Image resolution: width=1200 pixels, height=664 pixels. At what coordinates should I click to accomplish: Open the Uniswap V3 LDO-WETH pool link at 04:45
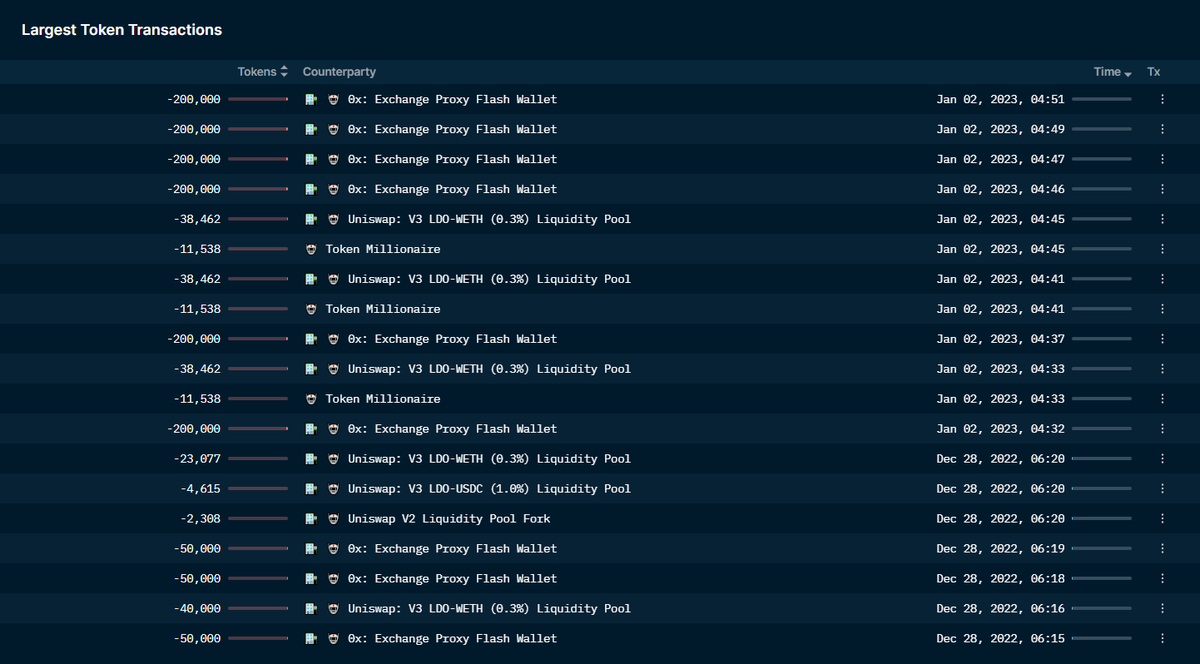coord(489,219)
